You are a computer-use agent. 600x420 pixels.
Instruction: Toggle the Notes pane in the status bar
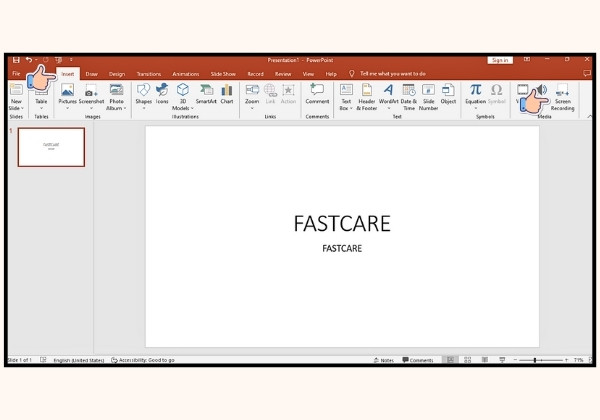(x=384, y=360)
